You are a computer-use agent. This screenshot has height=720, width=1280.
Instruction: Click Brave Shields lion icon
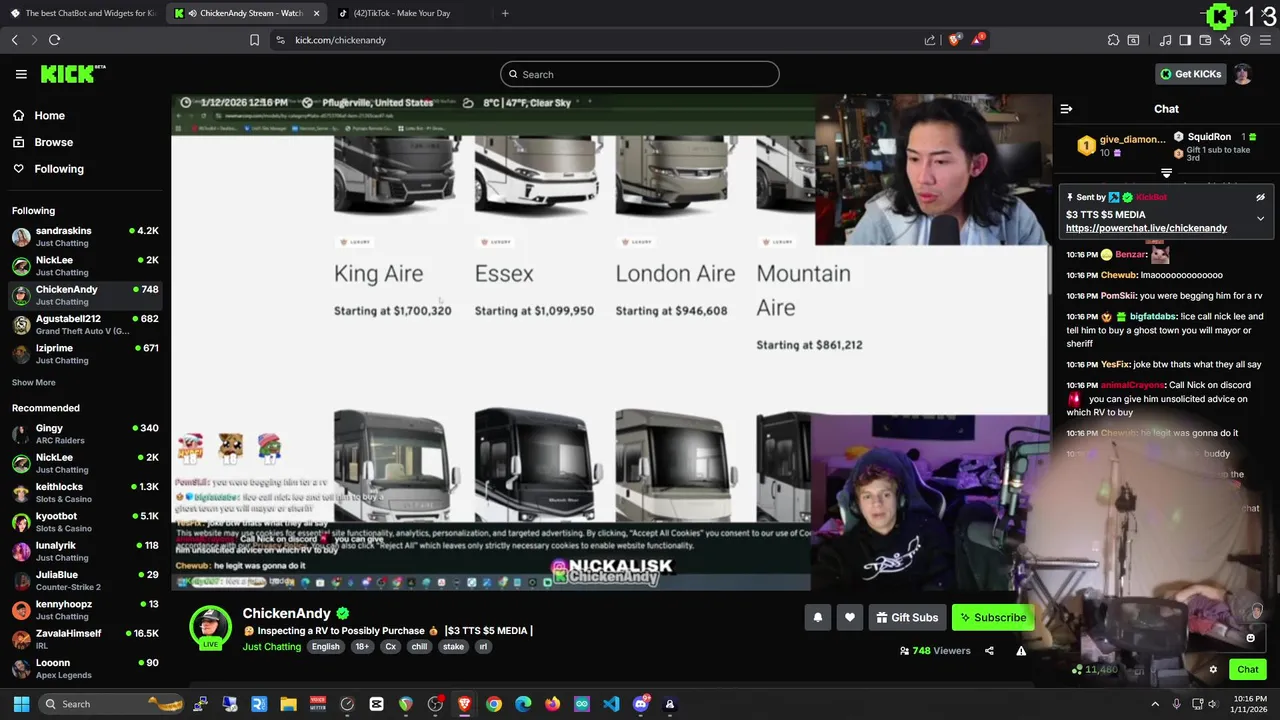pos(955,40)
